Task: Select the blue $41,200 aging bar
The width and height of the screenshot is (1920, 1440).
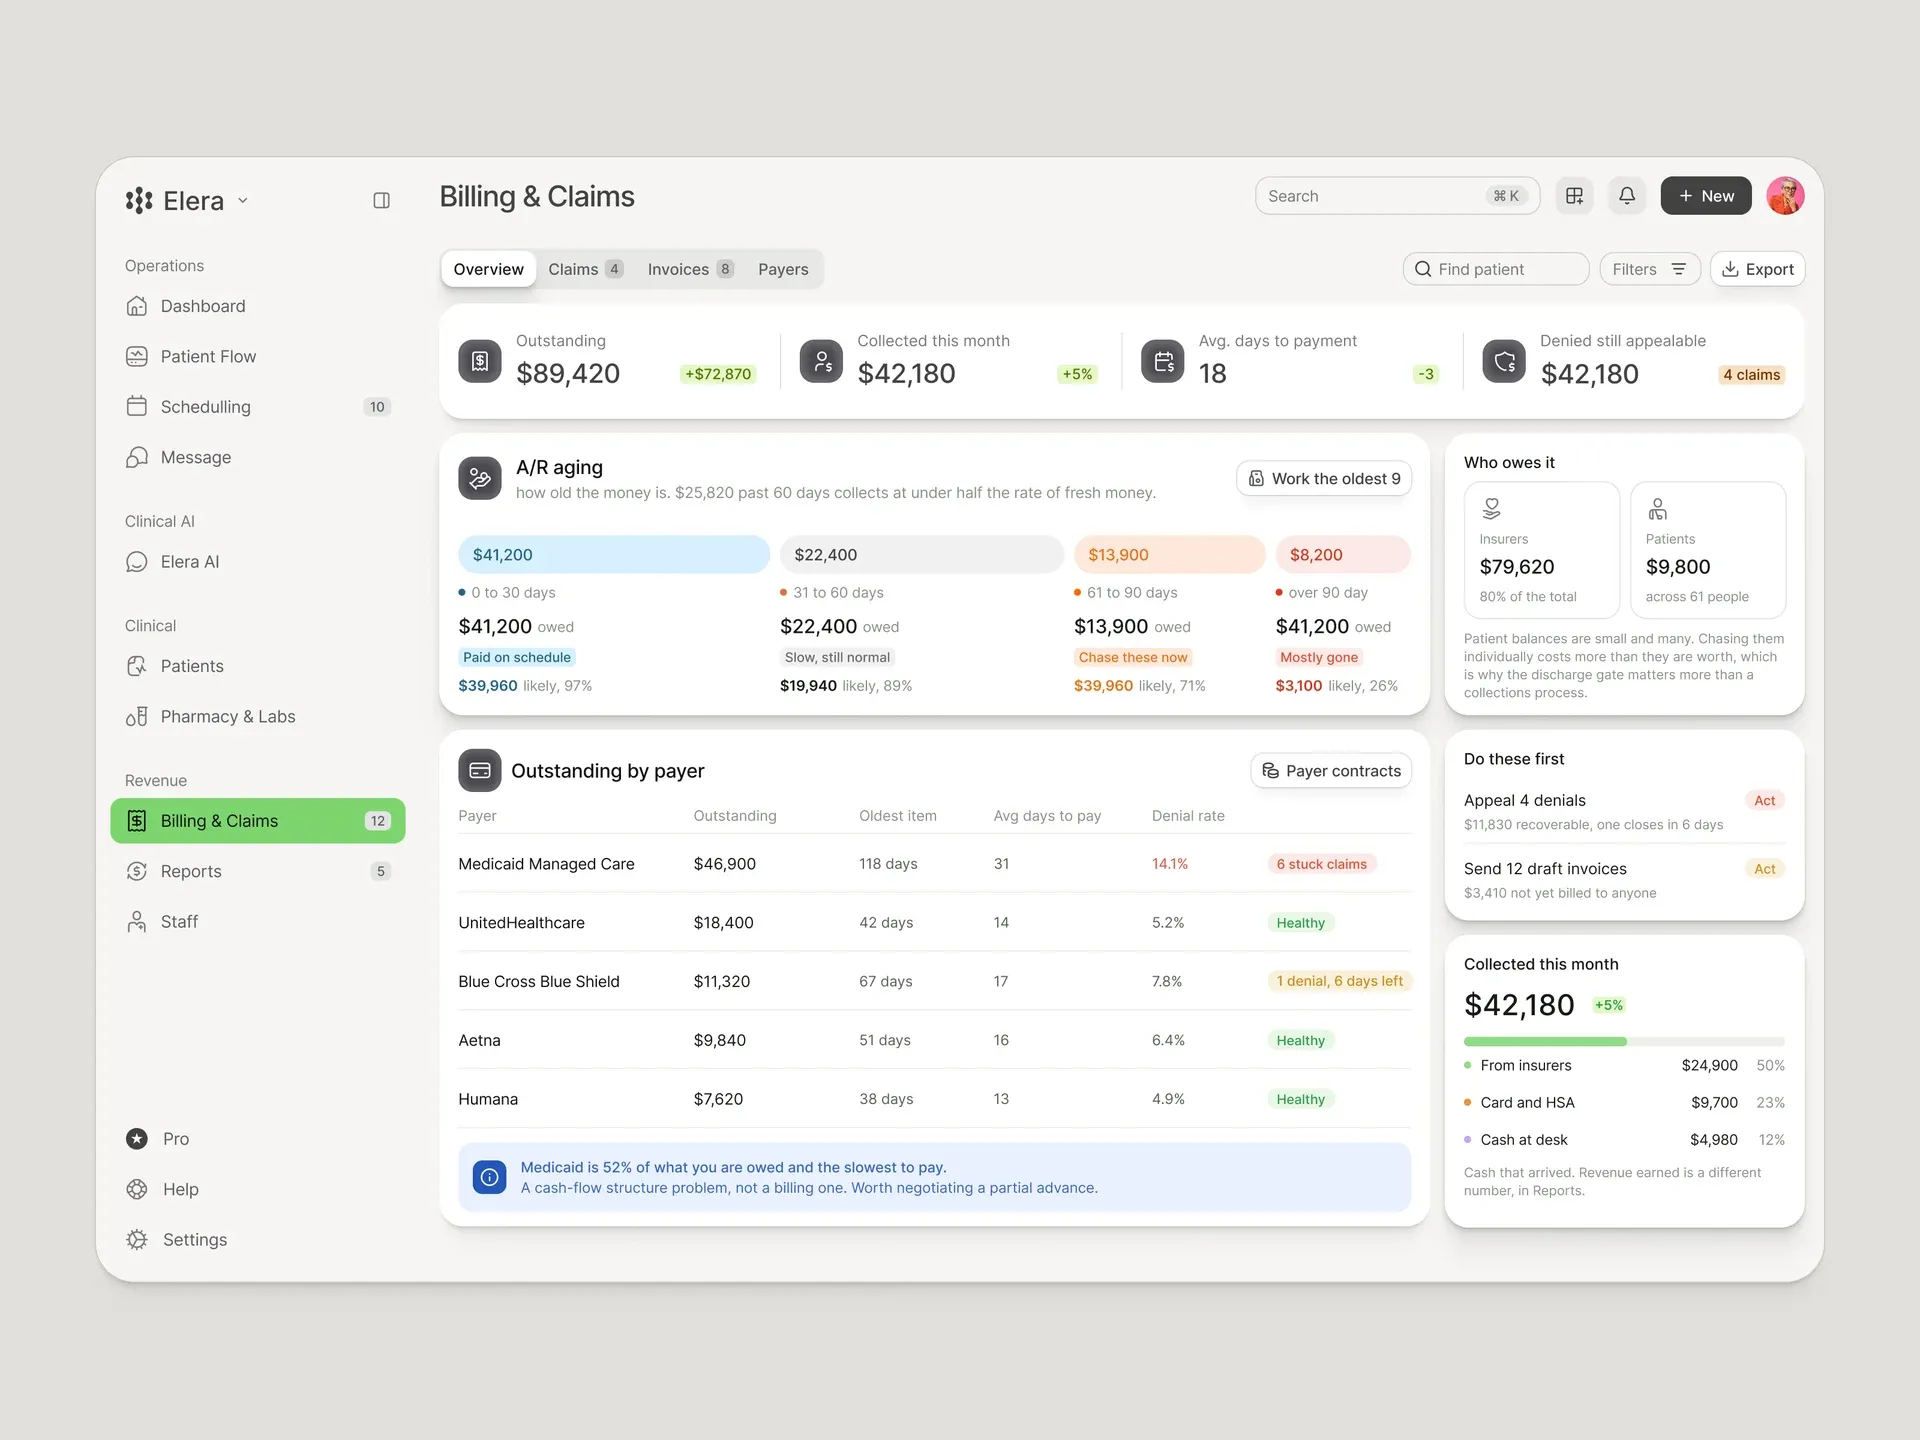Action: pos(614,555)
